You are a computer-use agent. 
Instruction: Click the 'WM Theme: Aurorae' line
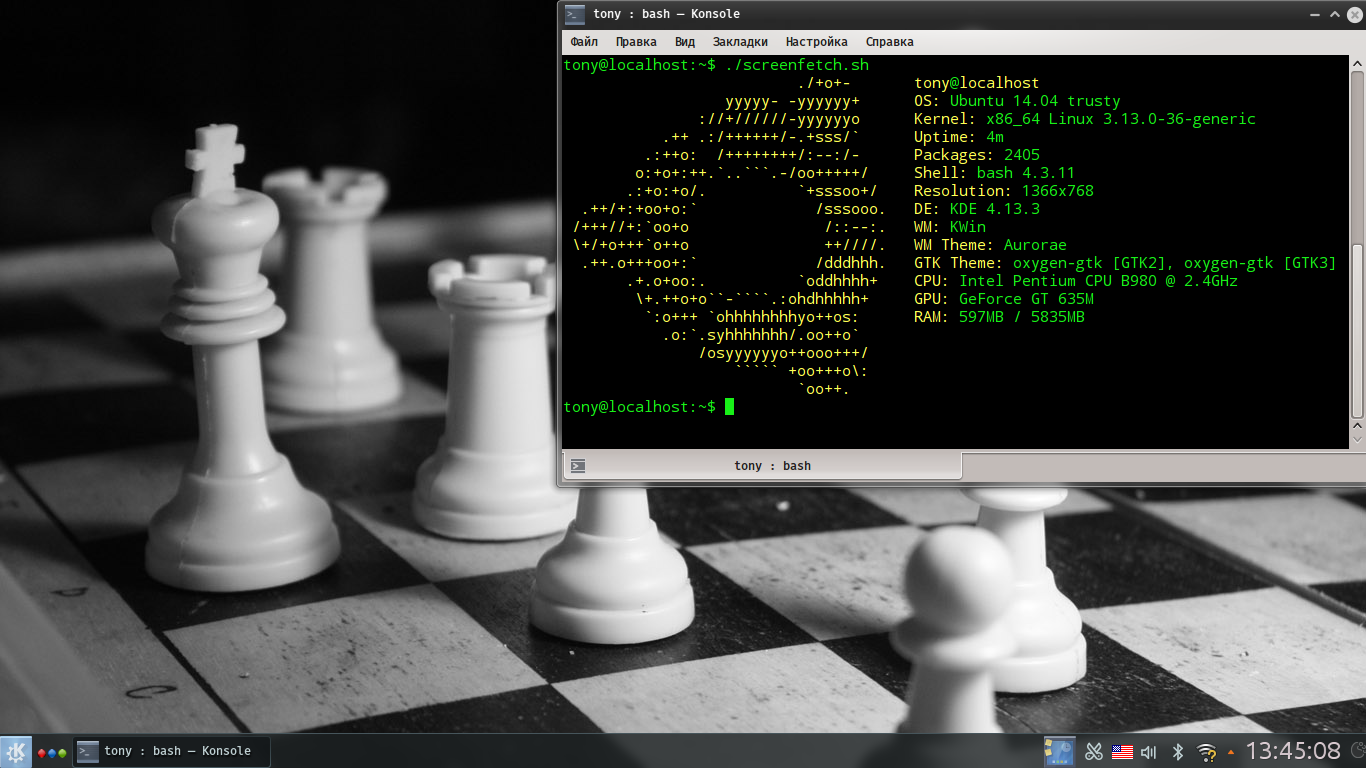click(x=990, y=245)
